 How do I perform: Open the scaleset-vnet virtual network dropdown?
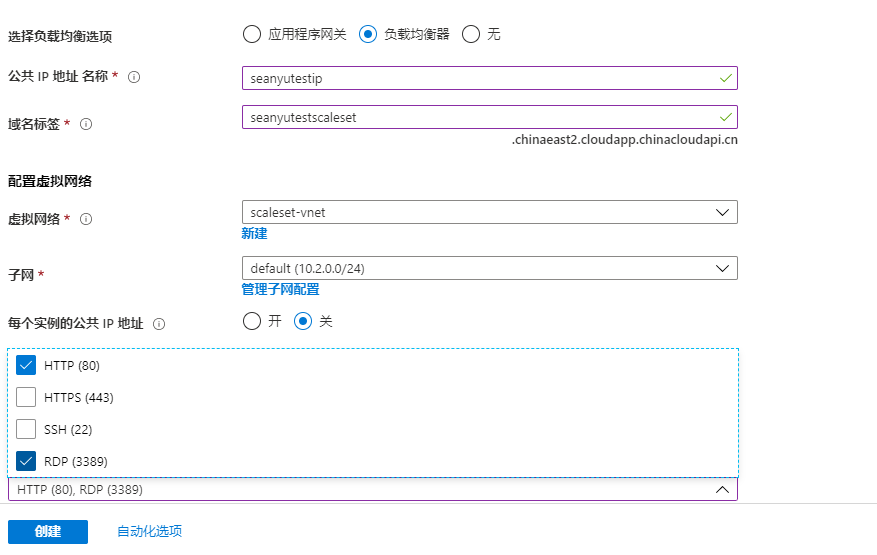(489, 212)
